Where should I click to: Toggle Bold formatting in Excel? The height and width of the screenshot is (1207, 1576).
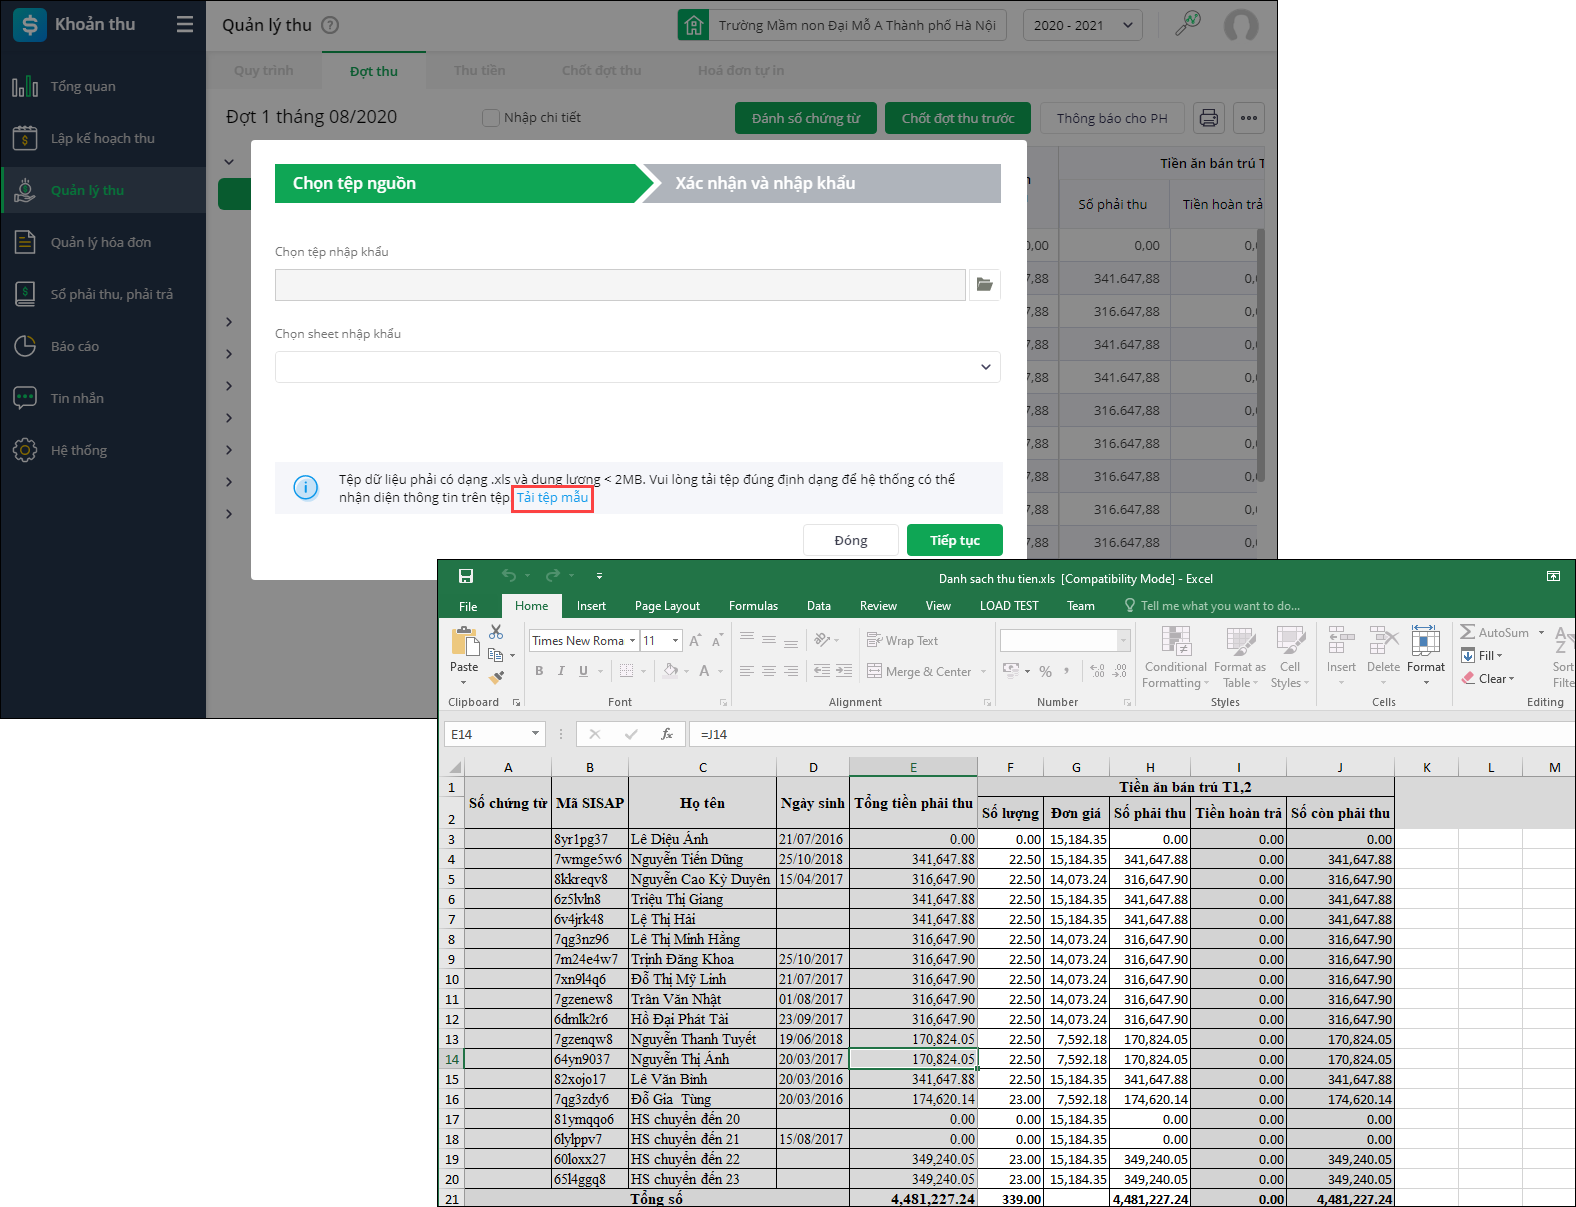(x=539, y=671)
